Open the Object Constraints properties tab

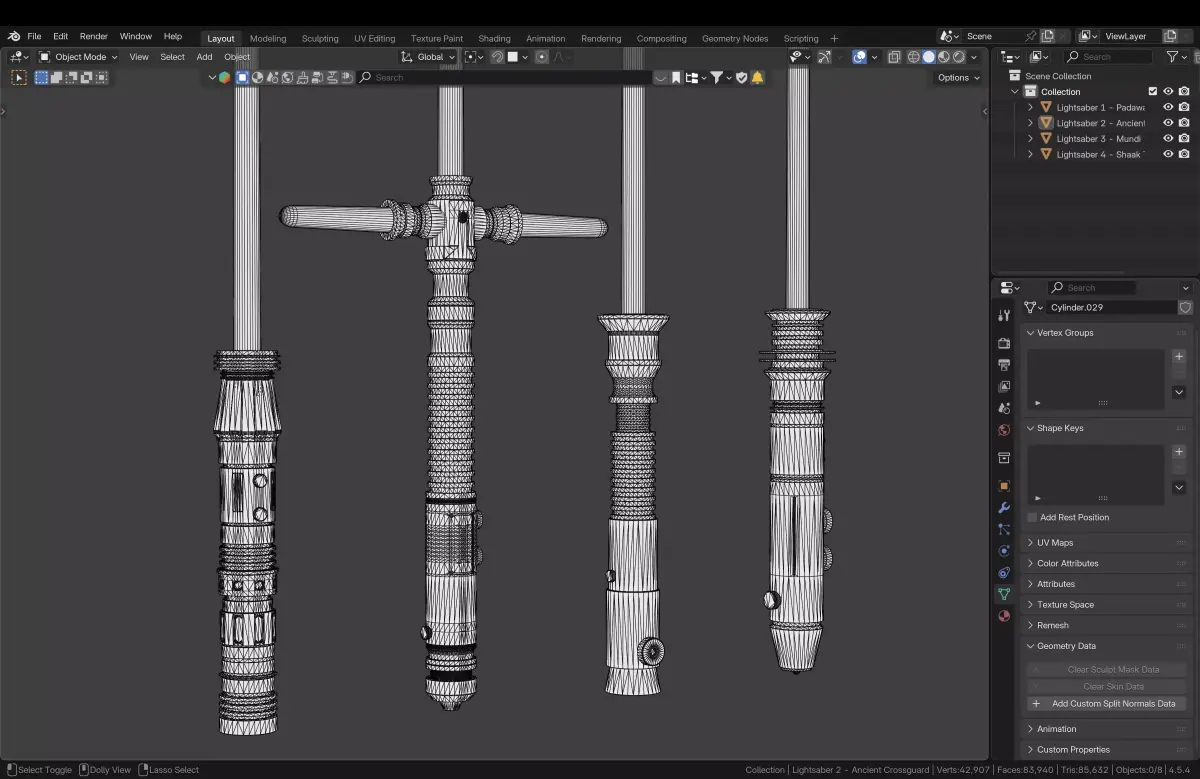(1004, 573)
